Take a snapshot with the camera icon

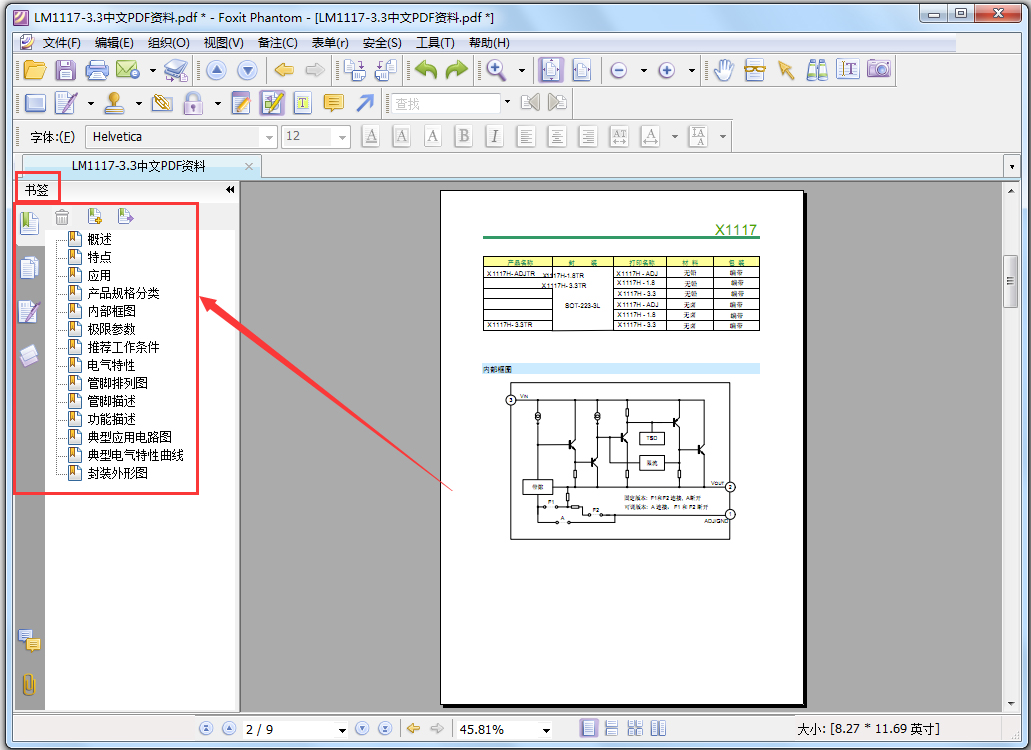[x=879, y=68]
